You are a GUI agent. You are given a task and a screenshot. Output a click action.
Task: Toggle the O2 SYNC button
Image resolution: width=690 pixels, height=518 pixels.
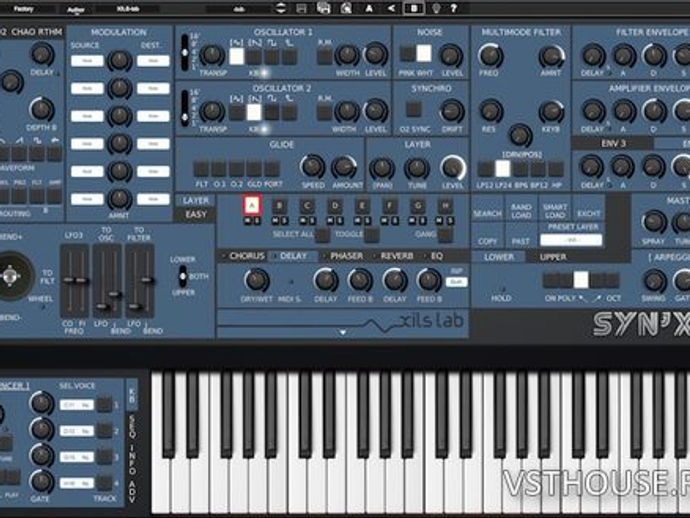coord(413,109)
